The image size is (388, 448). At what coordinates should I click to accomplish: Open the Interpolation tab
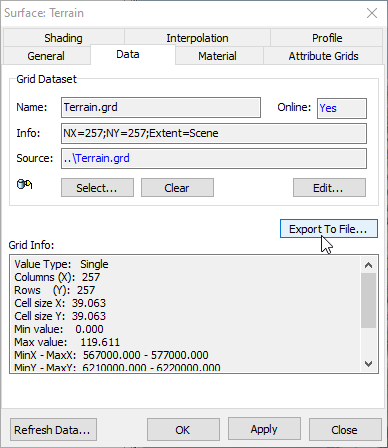(197, 38)
